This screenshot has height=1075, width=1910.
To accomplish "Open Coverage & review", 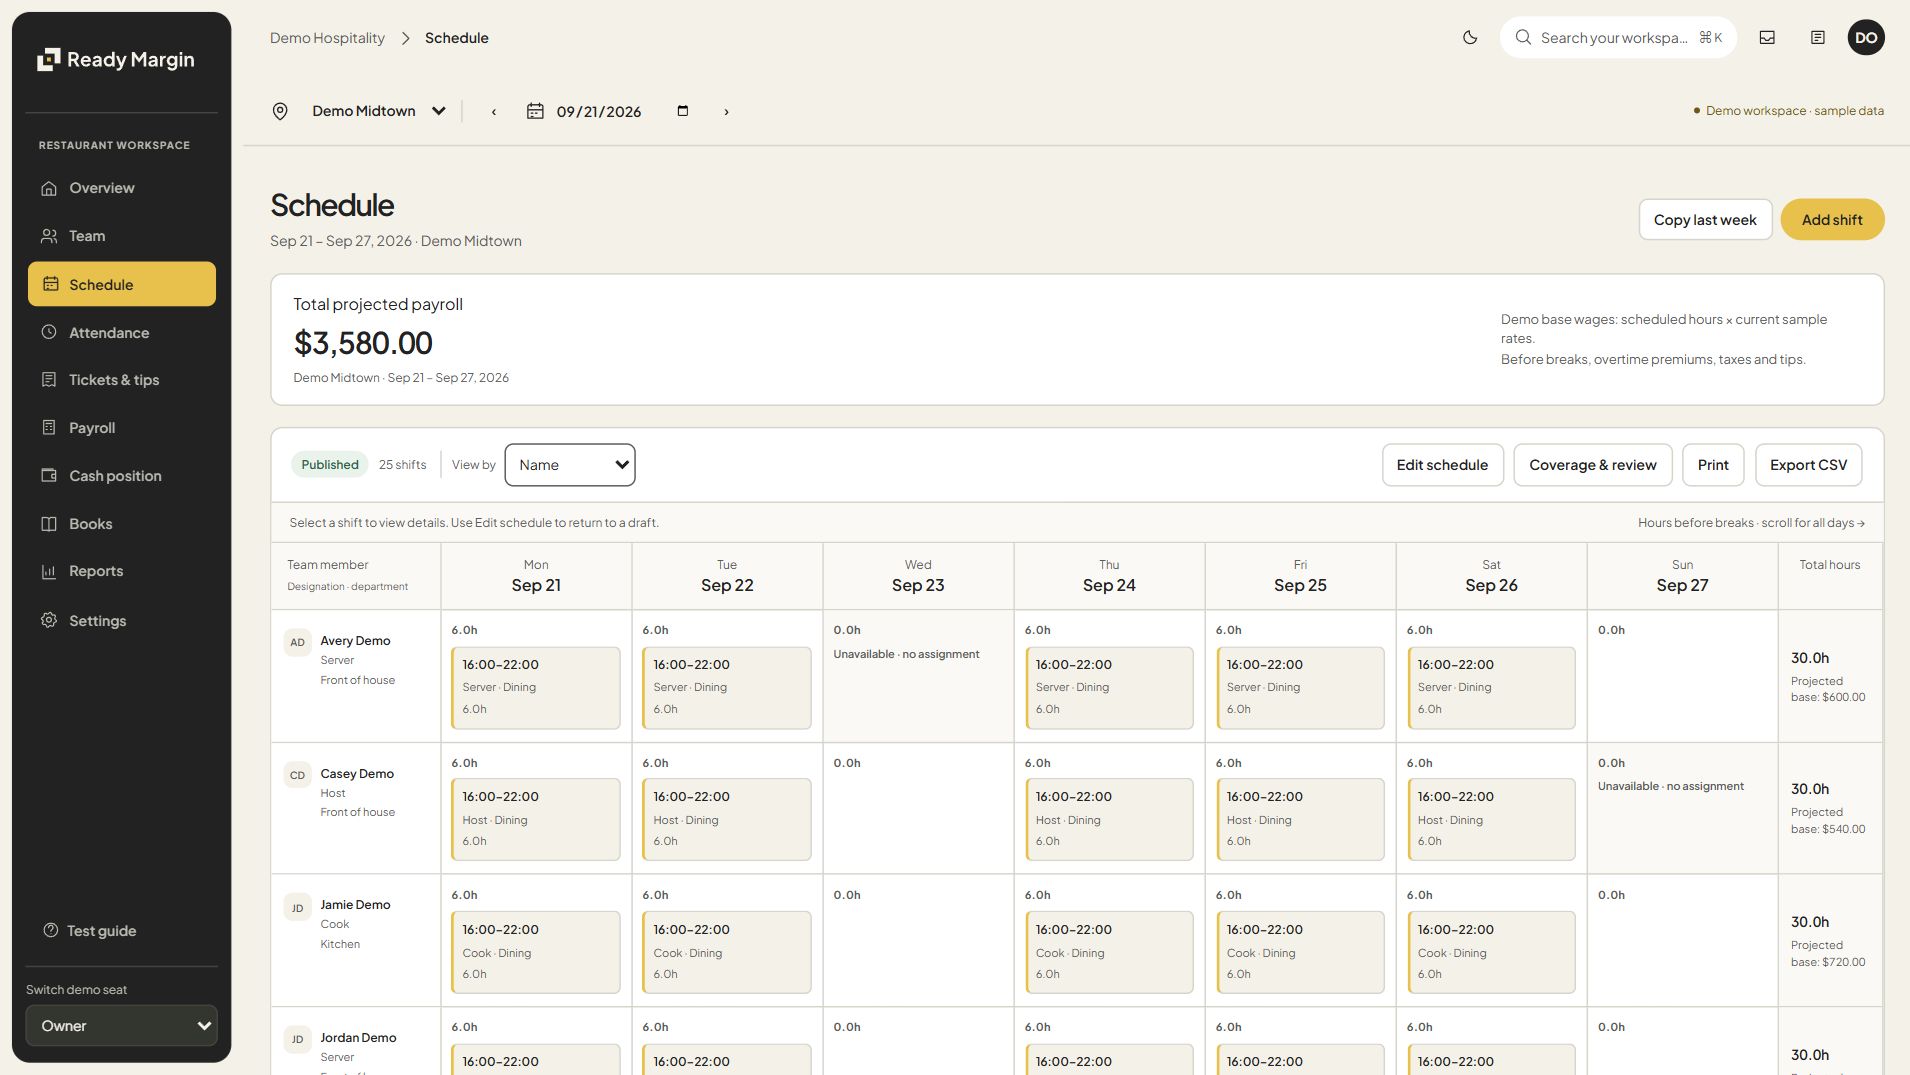I will [x=1592, y=465].
